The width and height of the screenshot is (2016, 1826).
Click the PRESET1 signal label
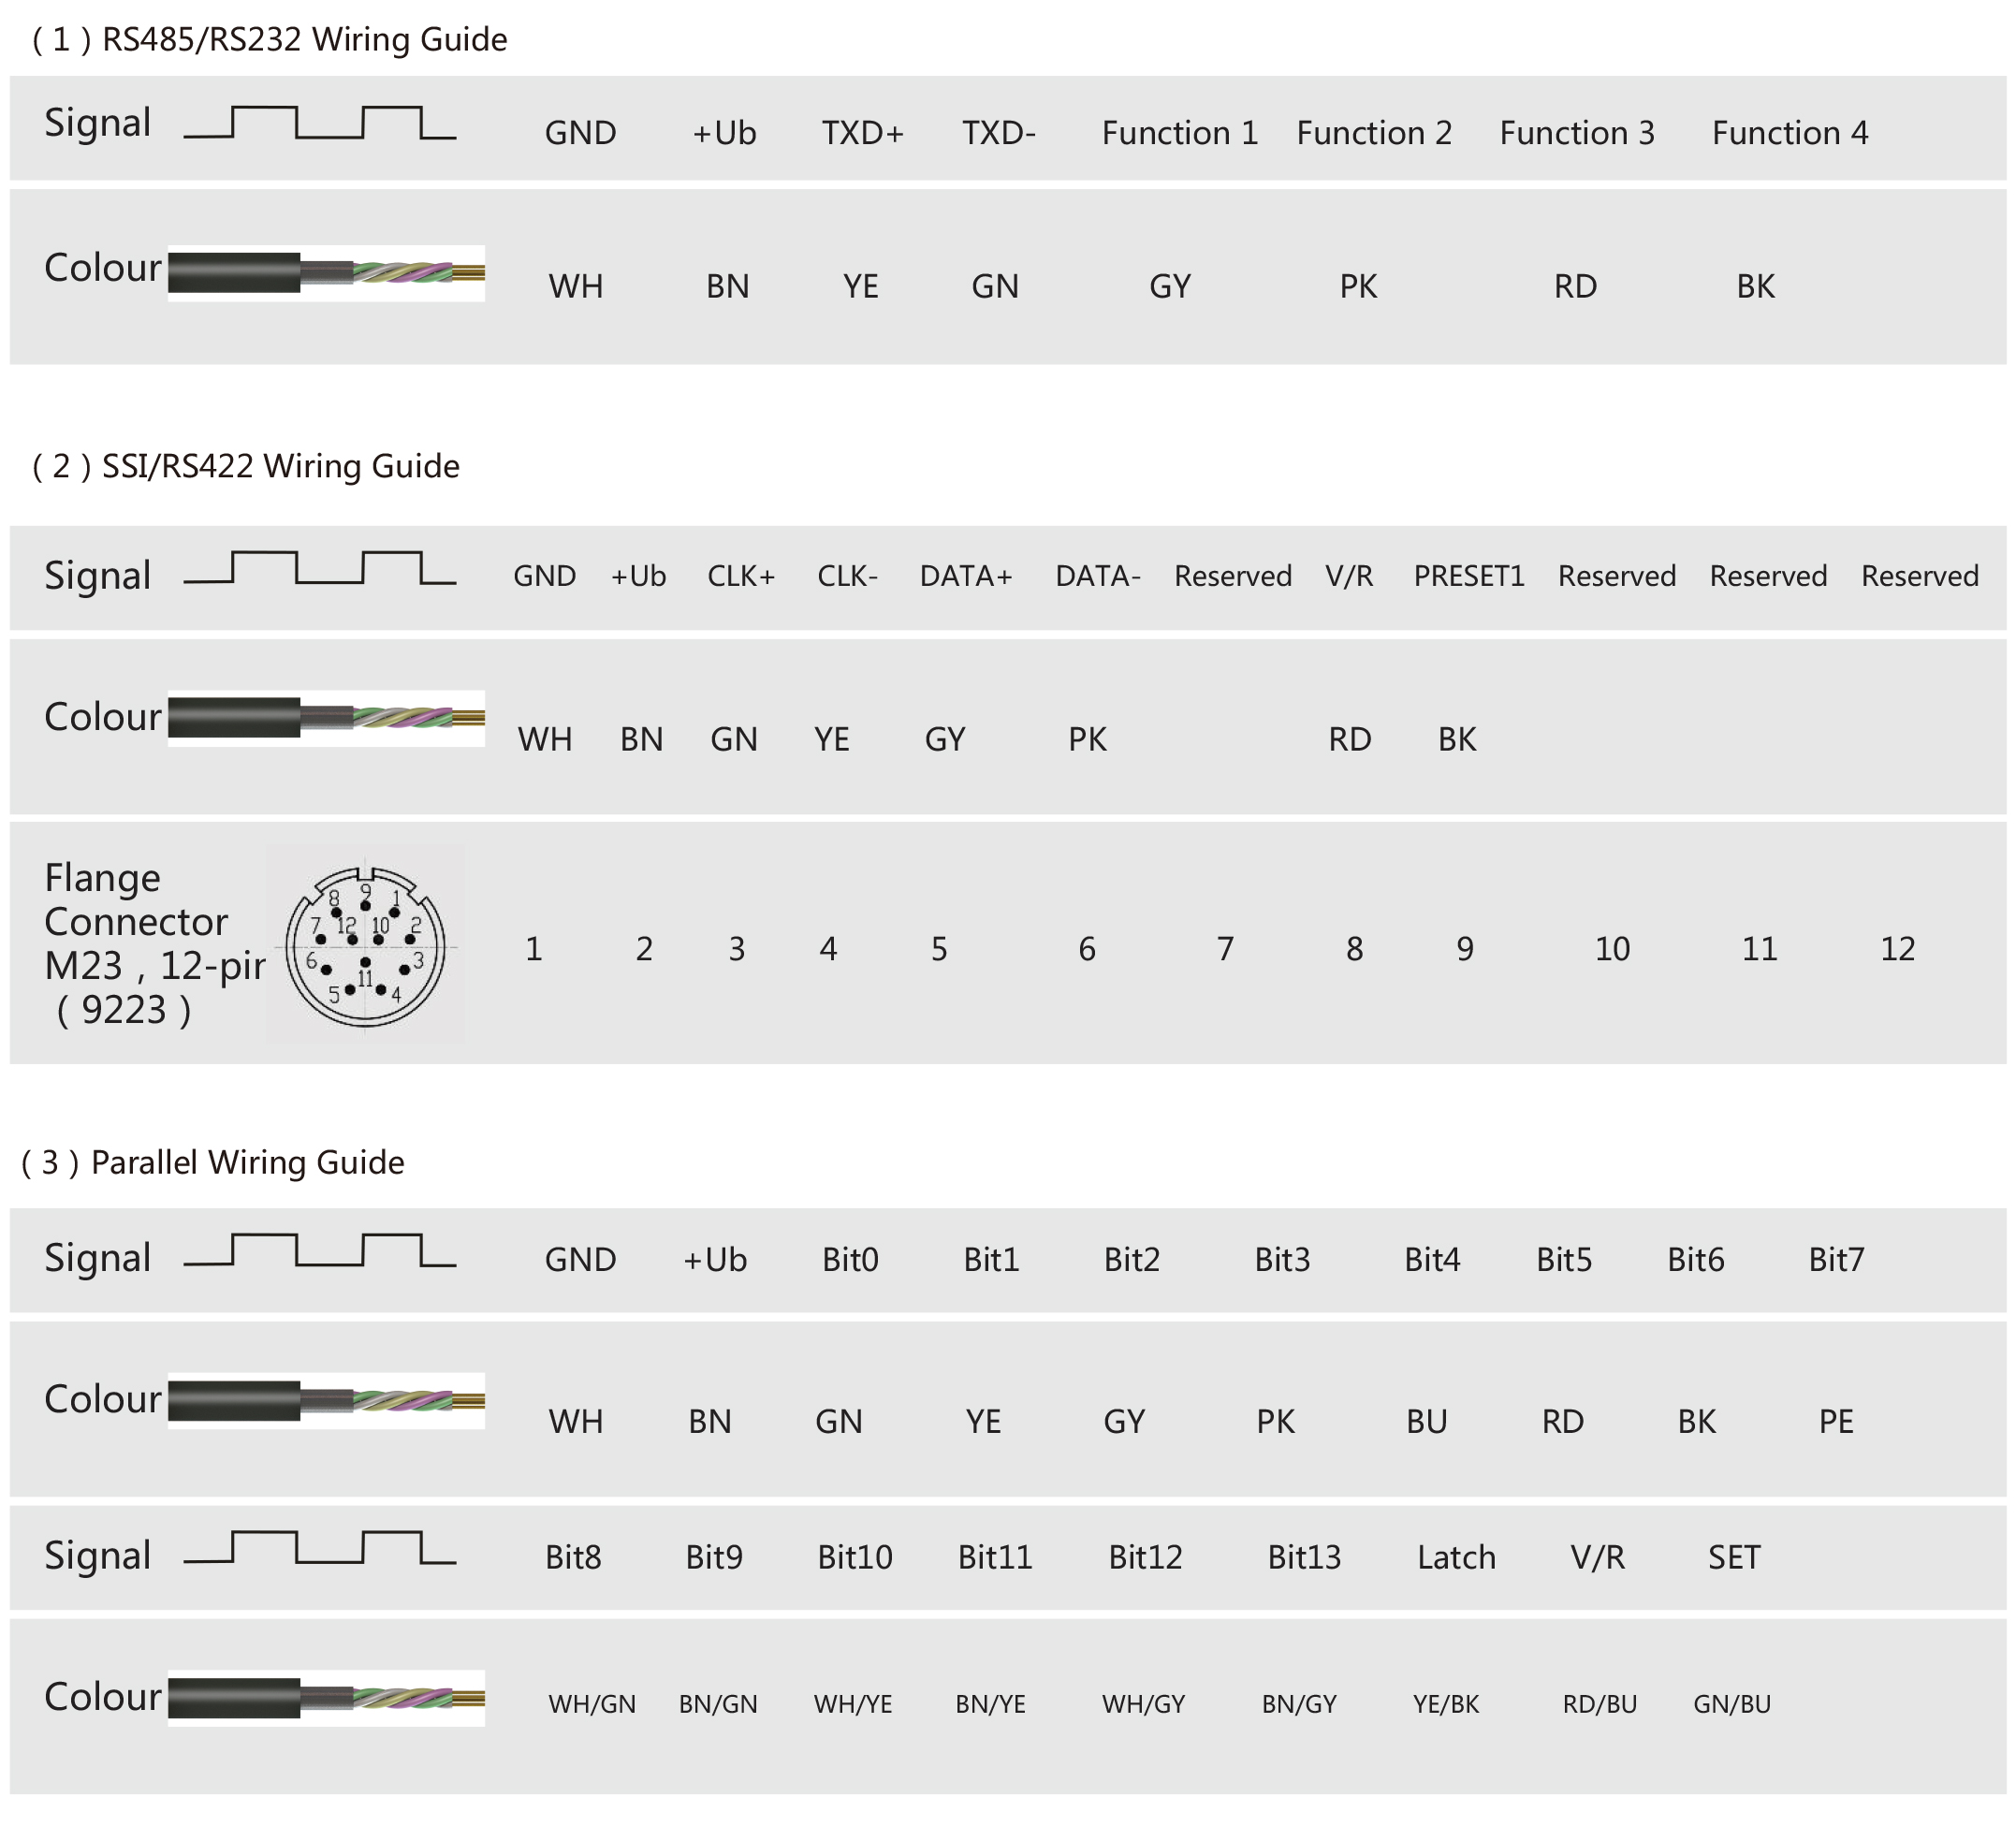pos(1469,576)
